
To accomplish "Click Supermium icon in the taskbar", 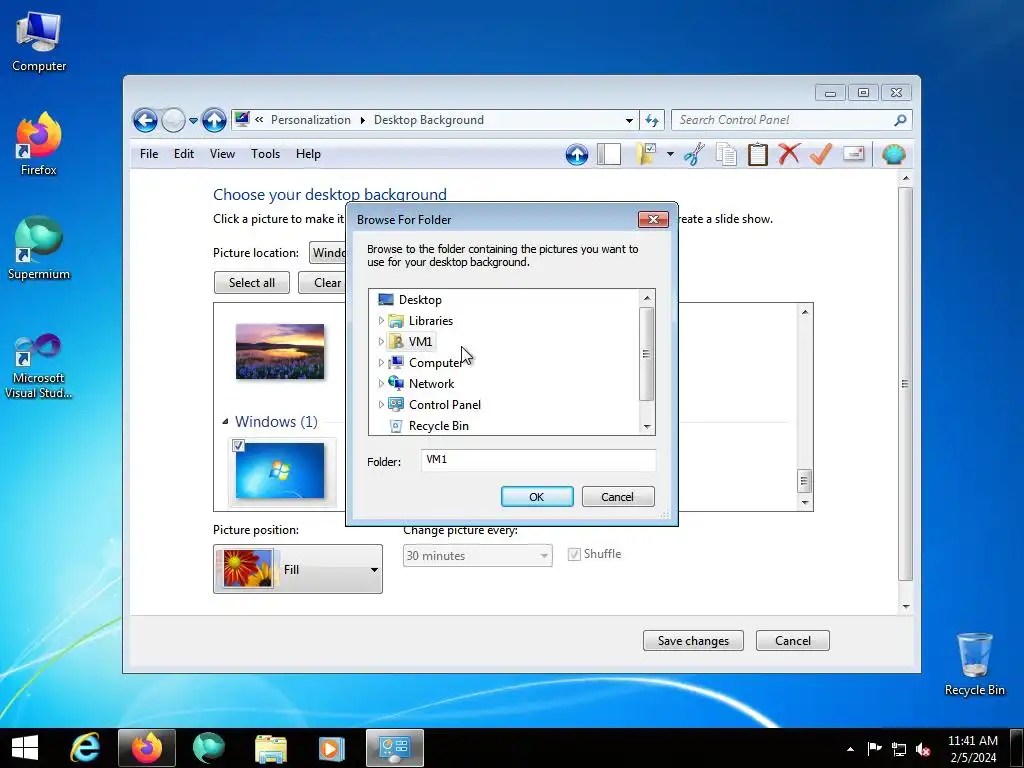I will [208, 748].
